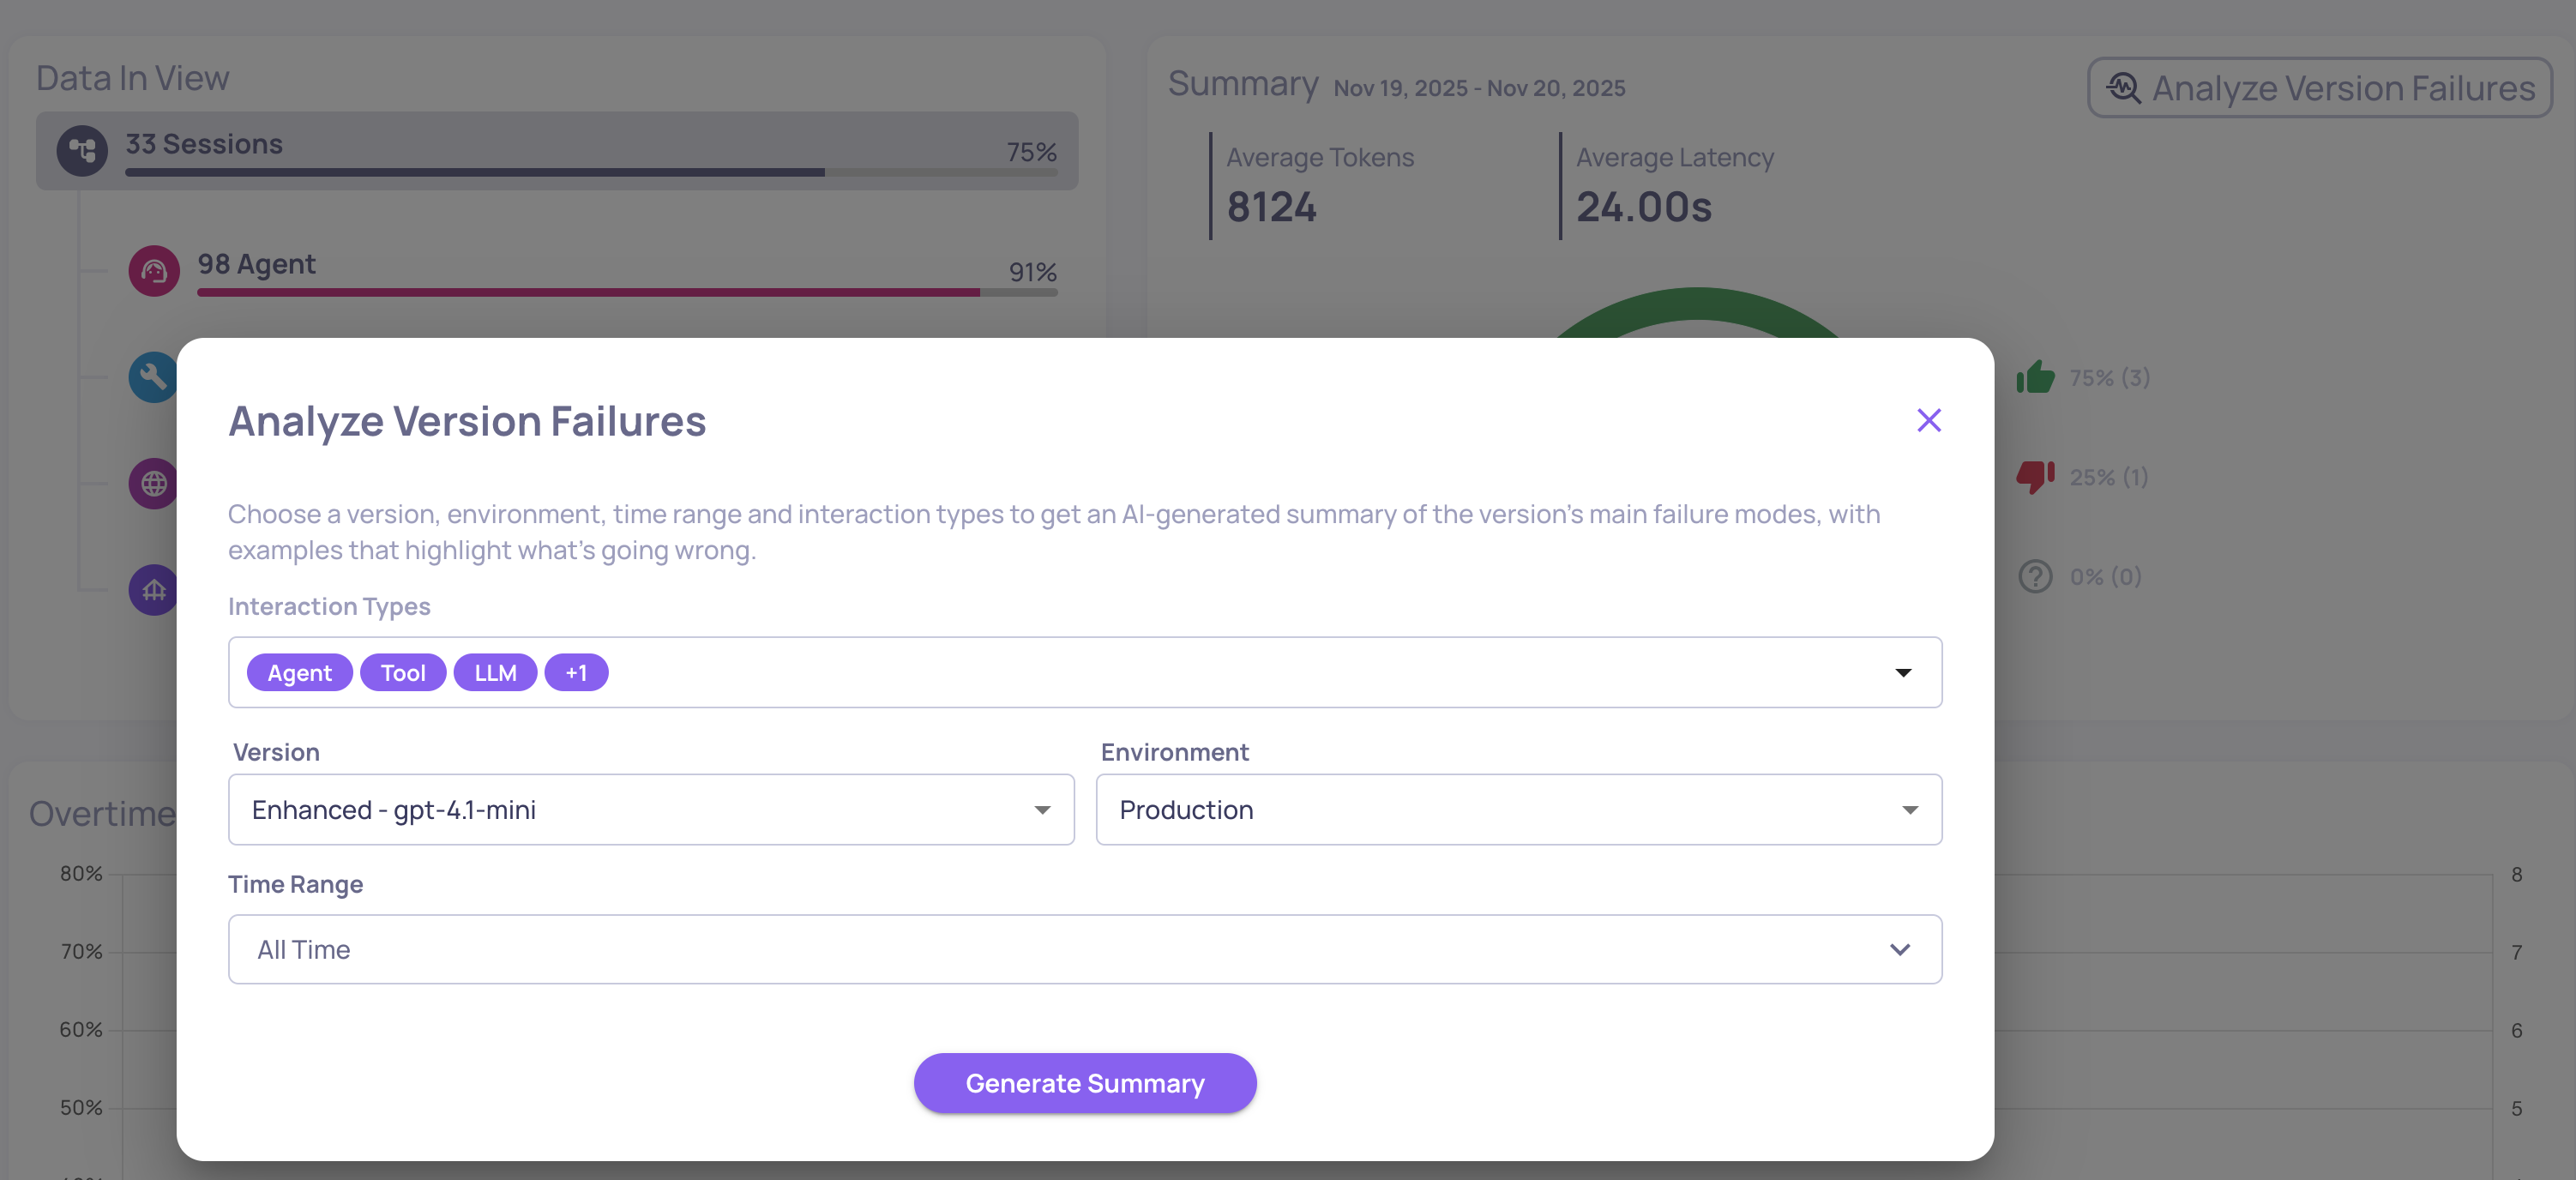
Task: Click the +1 overflow chip
Action: coord(576,673)
